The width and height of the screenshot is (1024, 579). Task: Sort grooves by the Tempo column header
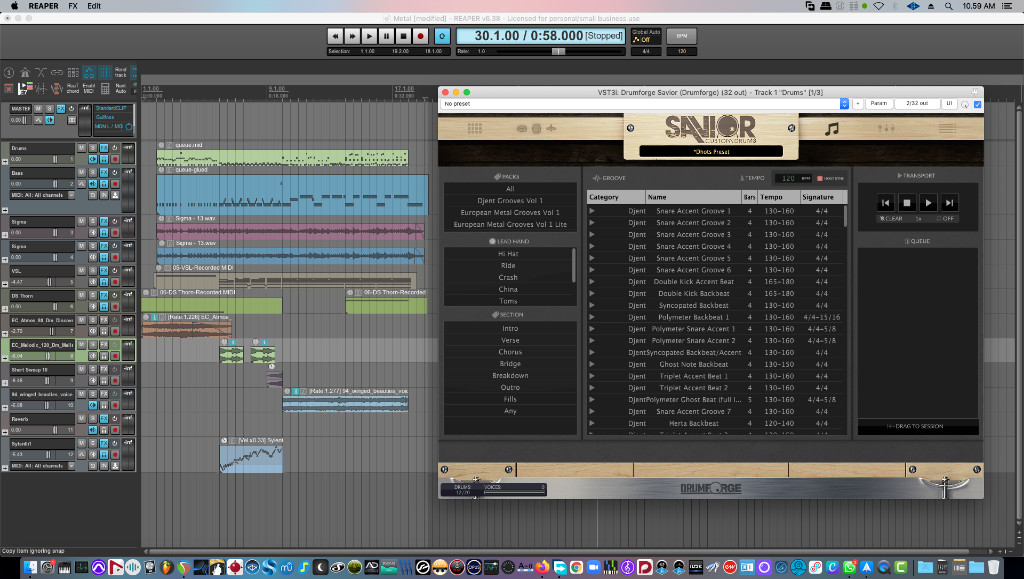(x=778, y=197)
